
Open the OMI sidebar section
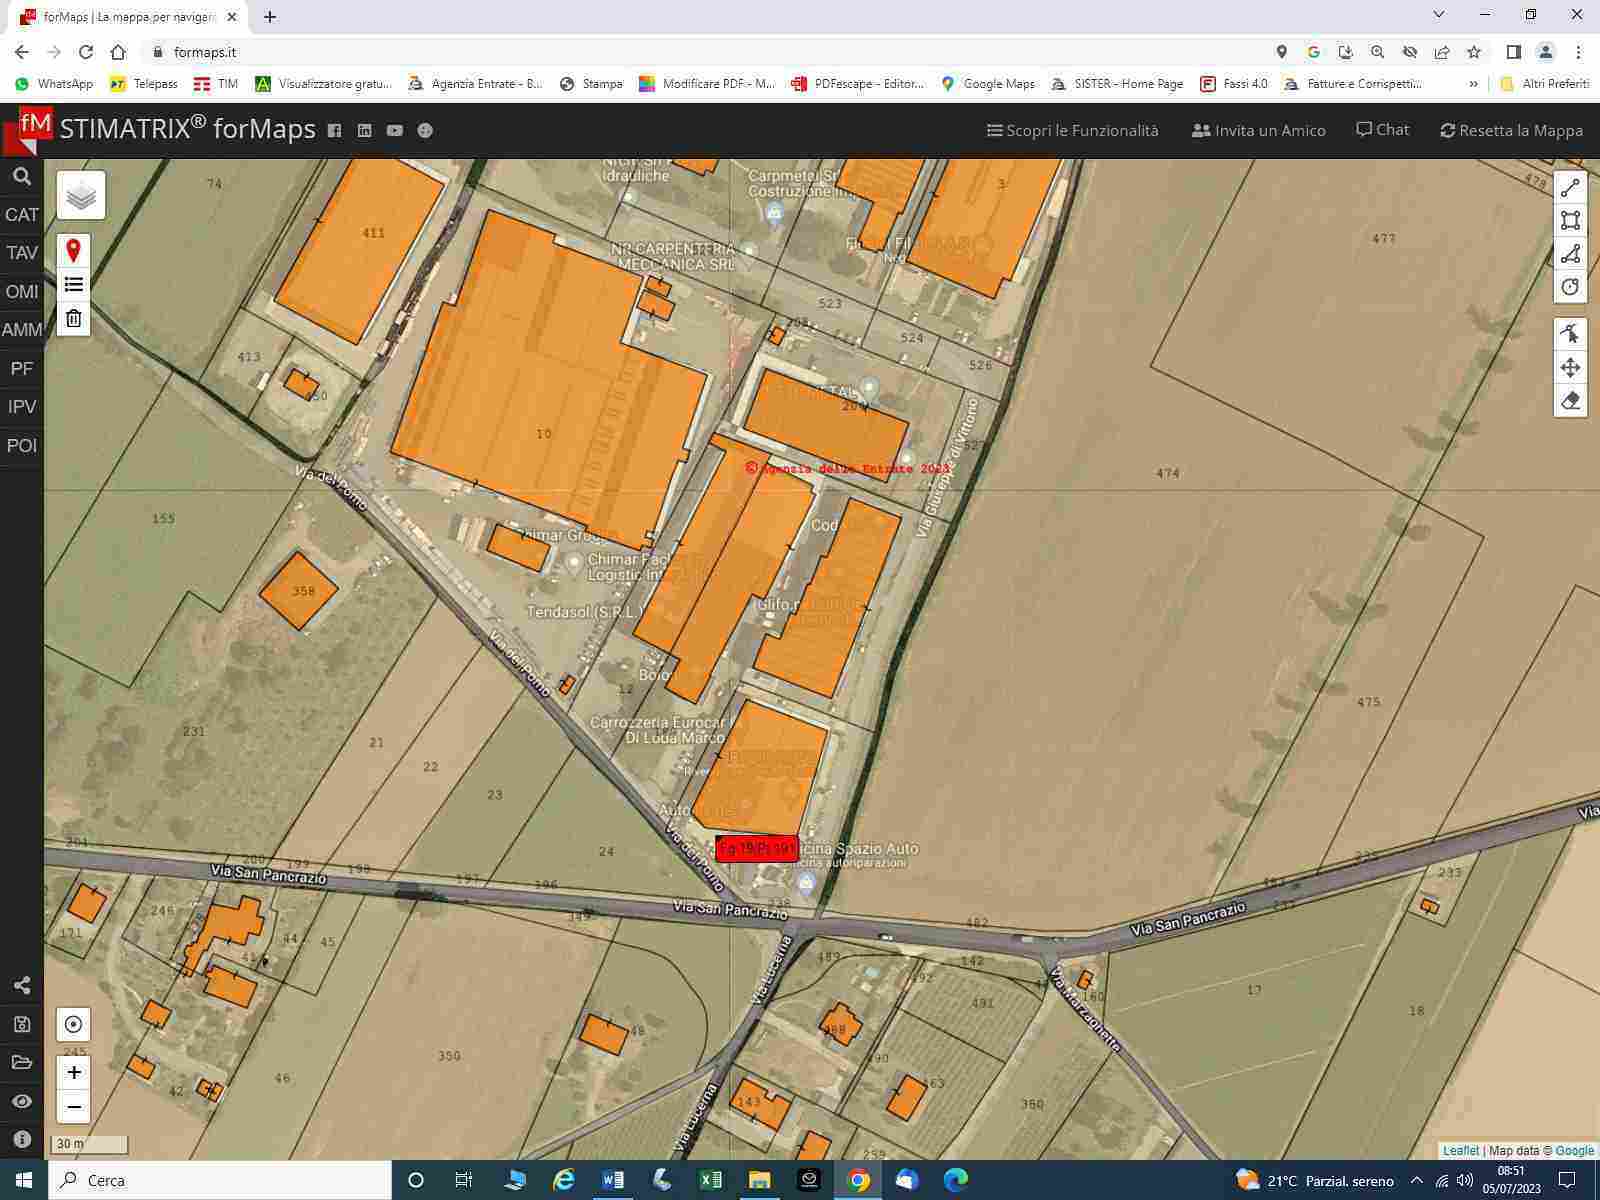point(22,292)
